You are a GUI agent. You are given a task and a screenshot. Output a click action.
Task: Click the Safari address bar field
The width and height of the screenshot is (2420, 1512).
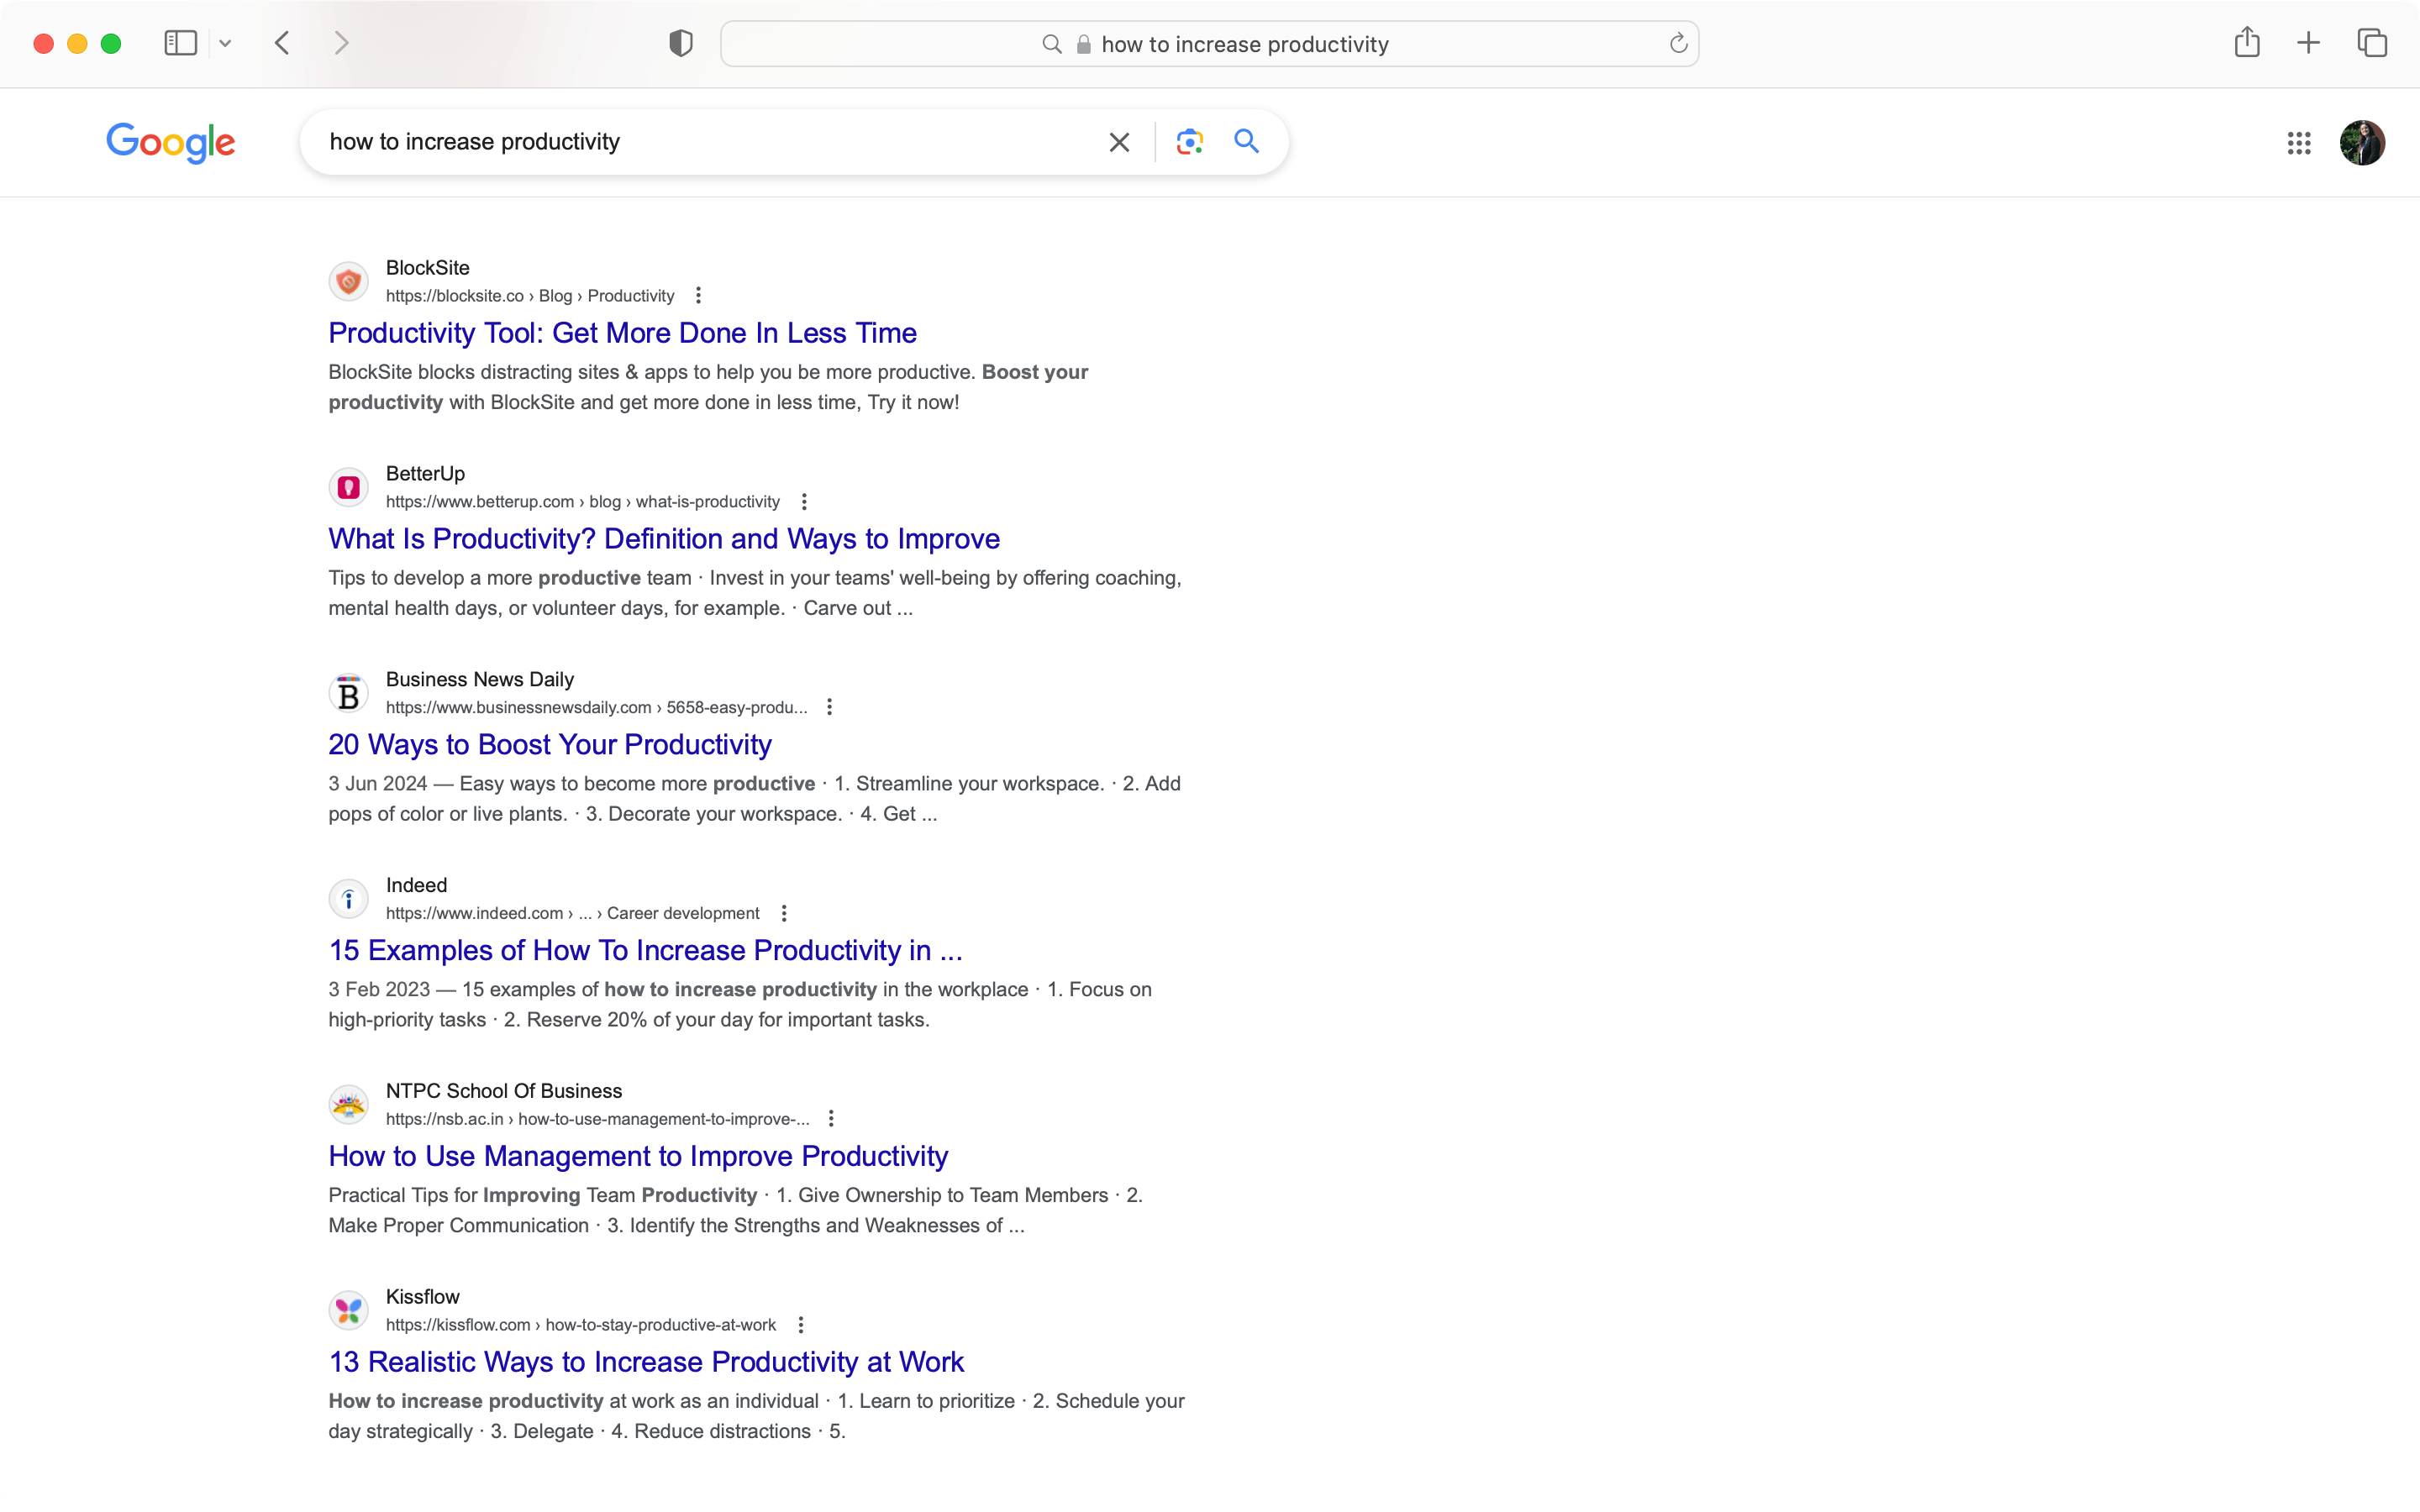pos(1209,44)
